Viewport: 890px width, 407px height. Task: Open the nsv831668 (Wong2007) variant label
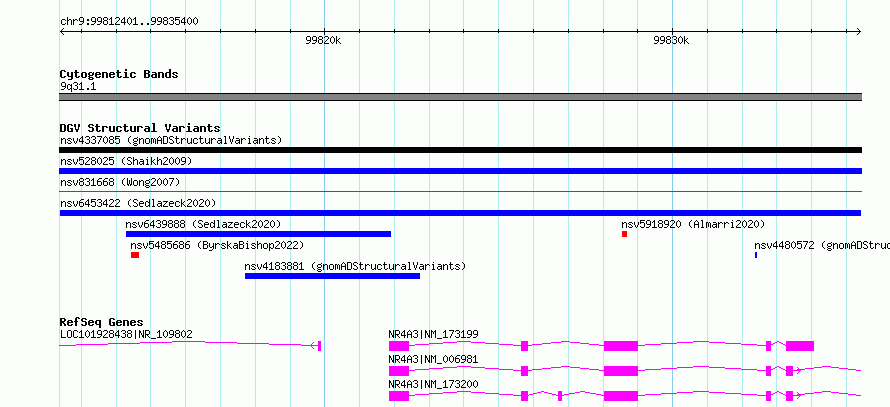(120, 182)
